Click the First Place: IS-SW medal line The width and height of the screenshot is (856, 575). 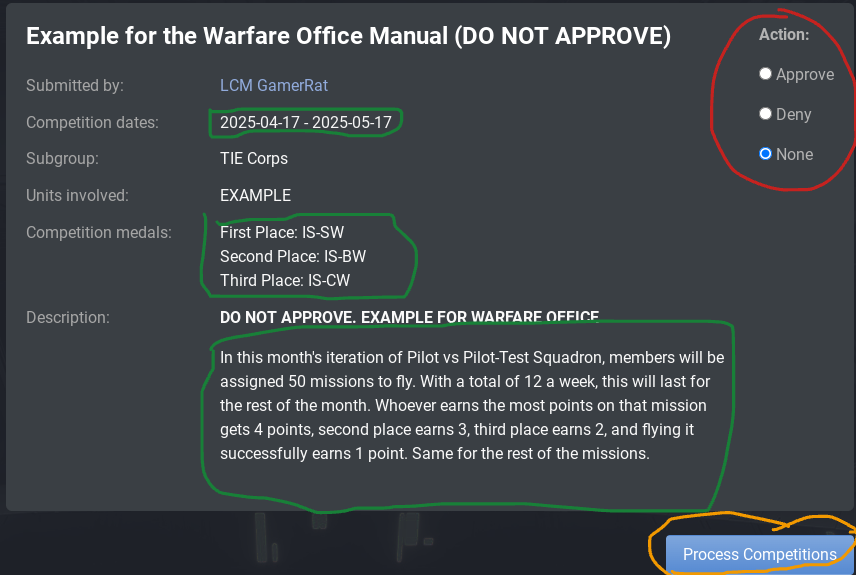[x=282, y=232]
